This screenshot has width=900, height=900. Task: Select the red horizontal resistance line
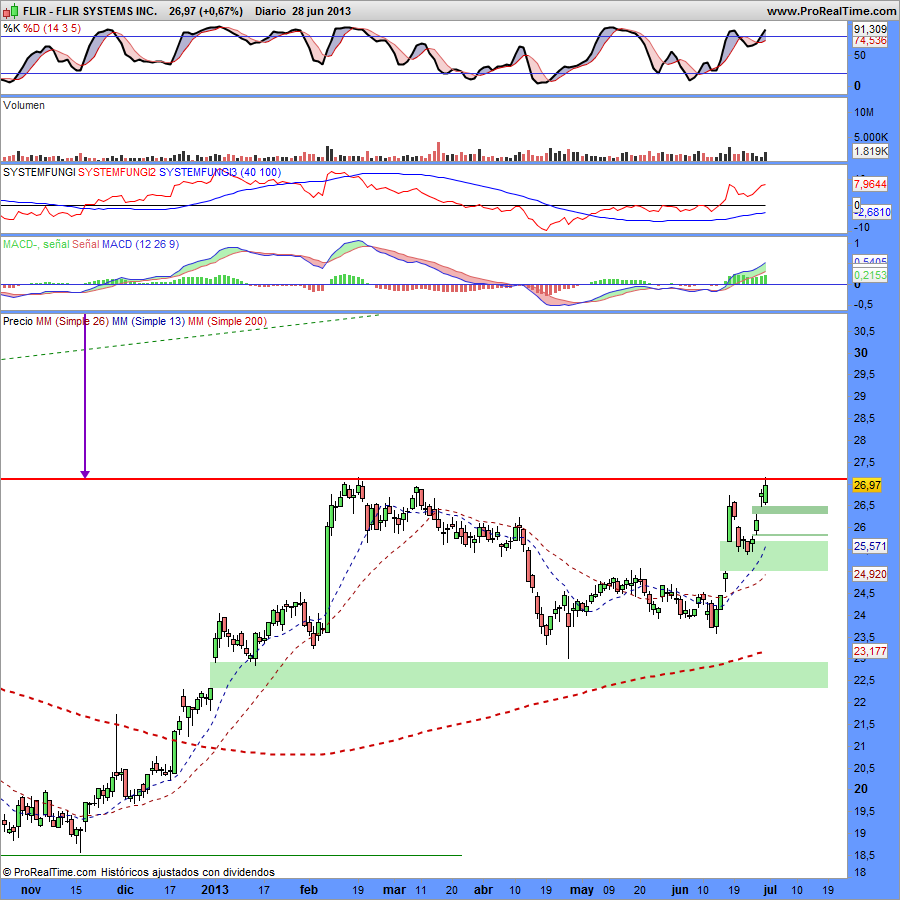424,478
